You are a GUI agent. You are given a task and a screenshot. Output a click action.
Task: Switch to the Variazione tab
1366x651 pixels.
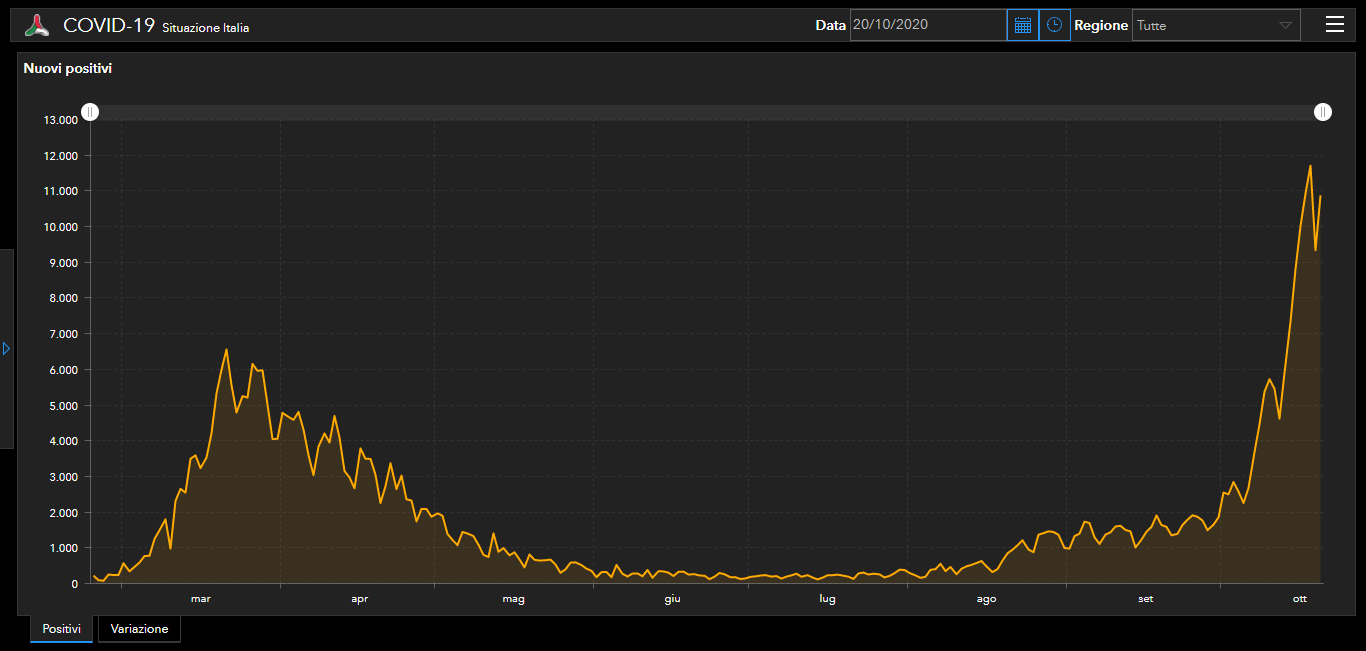tap(139, 629)
